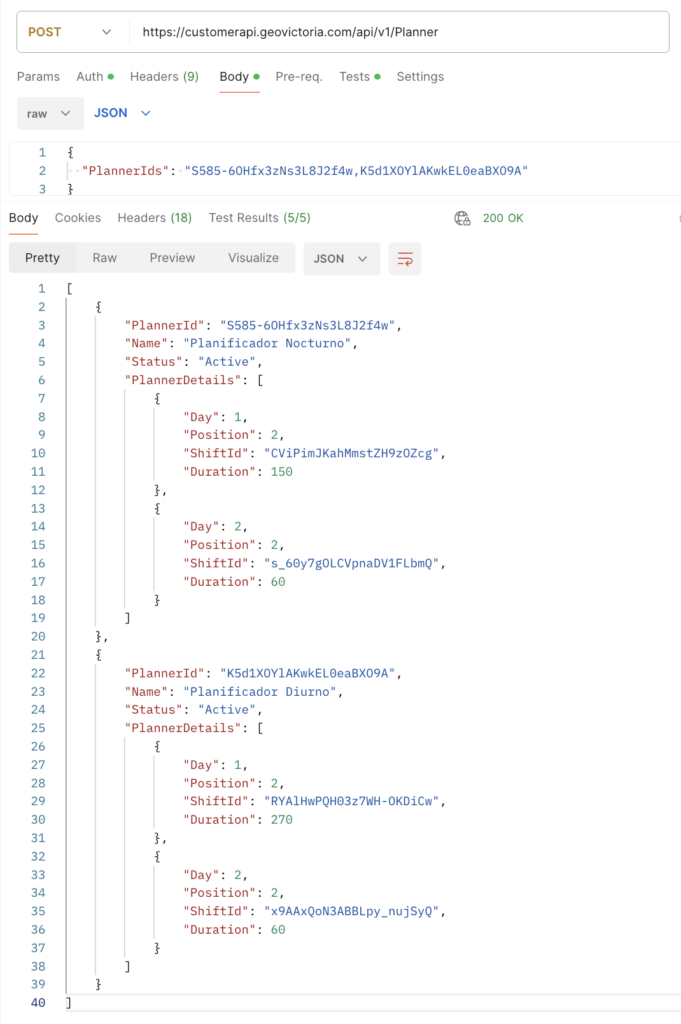The width and height of the screenshot is (681, 1024).
Task: Click the network globe icon beside status
Action: click(462, 218)
